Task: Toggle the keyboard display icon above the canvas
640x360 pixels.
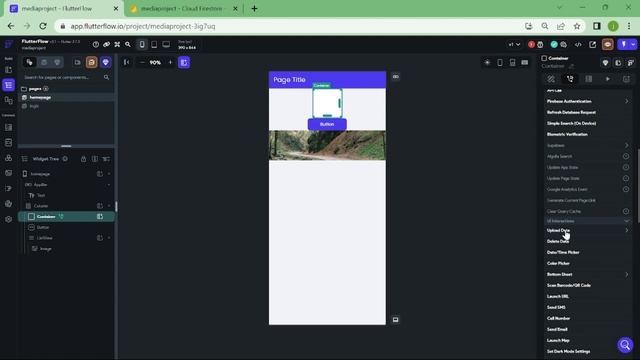Action: [524, 62]
